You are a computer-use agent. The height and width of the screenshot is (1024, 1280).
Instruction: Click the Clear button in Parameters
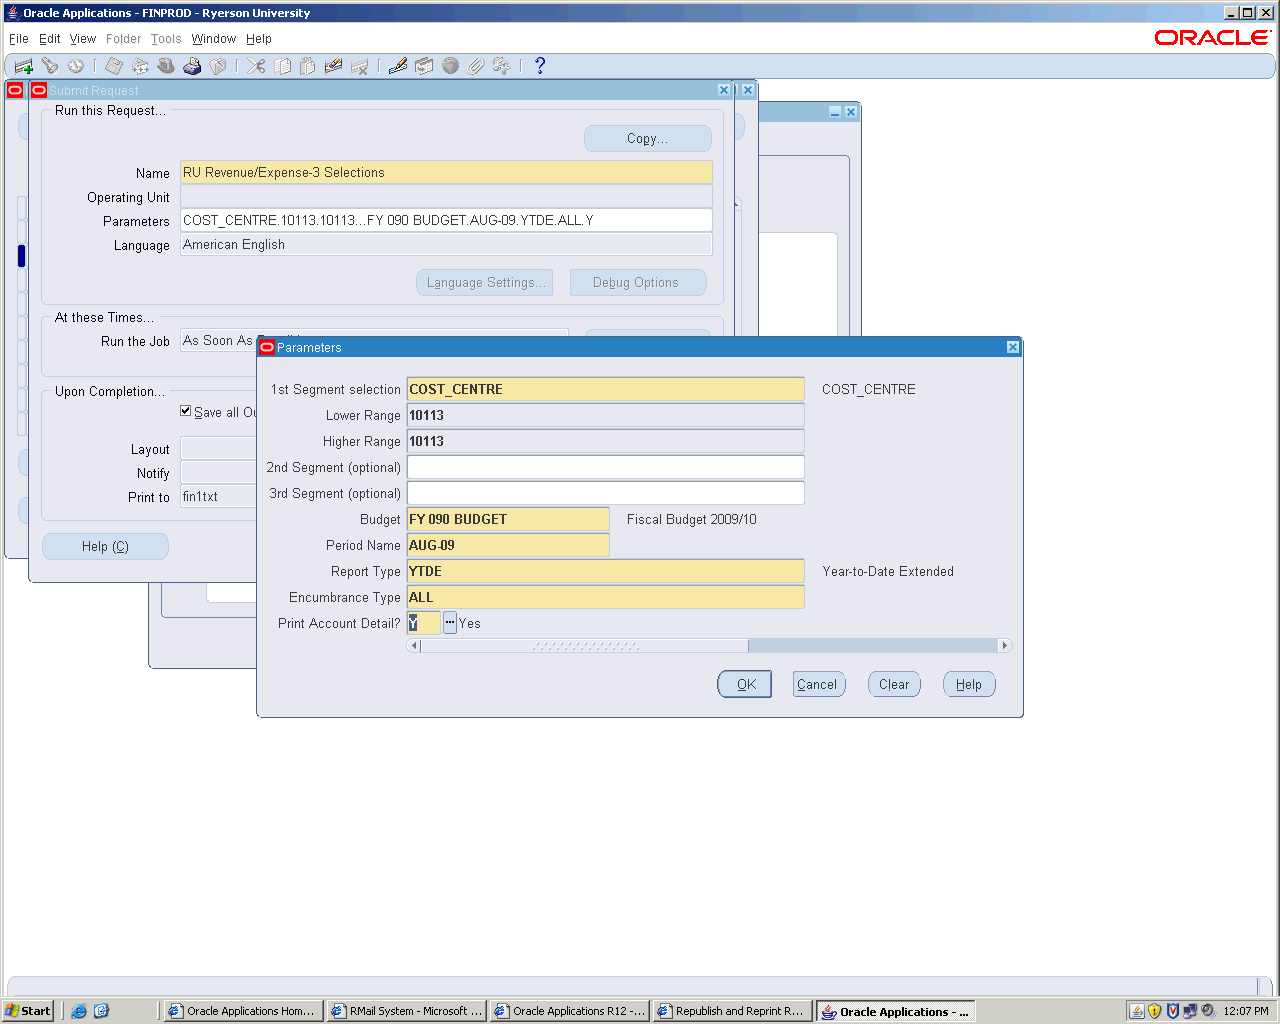point(893,685)
